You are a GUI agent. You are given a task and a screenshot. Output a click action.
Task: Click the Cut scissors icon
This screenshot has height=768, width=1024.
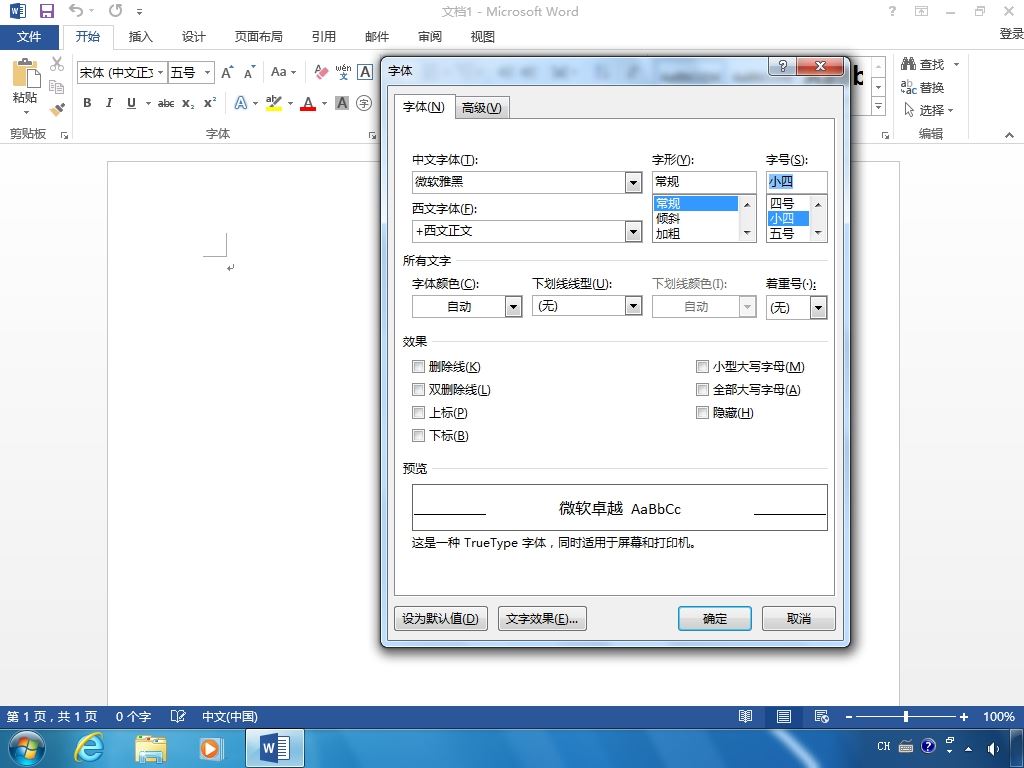[57, 64]
